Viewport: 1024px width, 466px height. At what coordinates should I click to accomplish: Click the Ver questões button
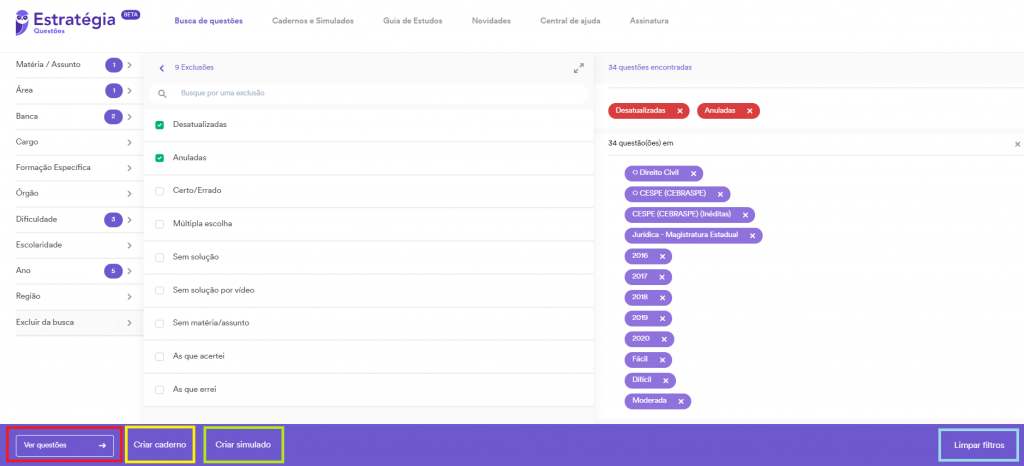[65, 446]
